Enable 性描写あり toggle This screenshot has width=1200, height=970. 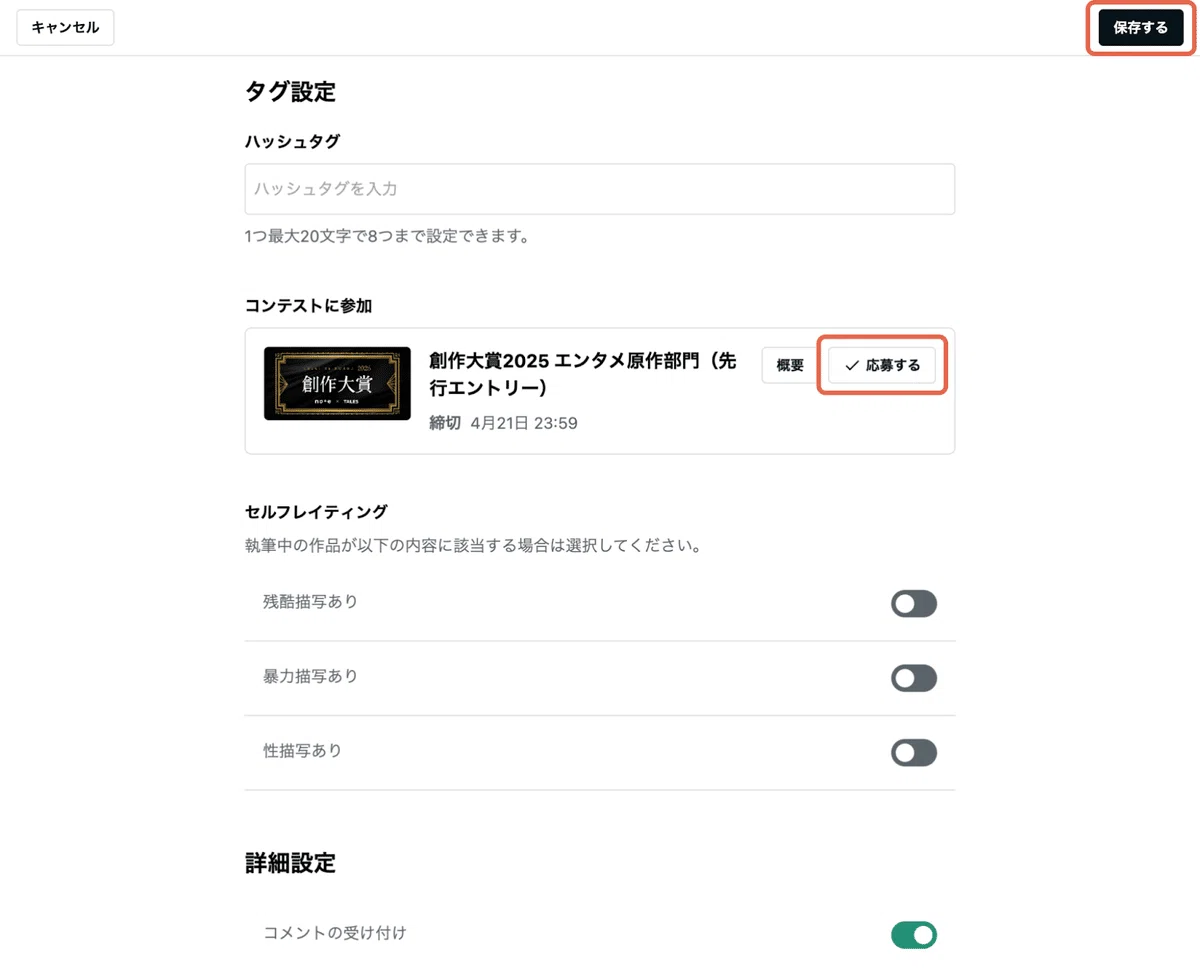coord(914,753)
